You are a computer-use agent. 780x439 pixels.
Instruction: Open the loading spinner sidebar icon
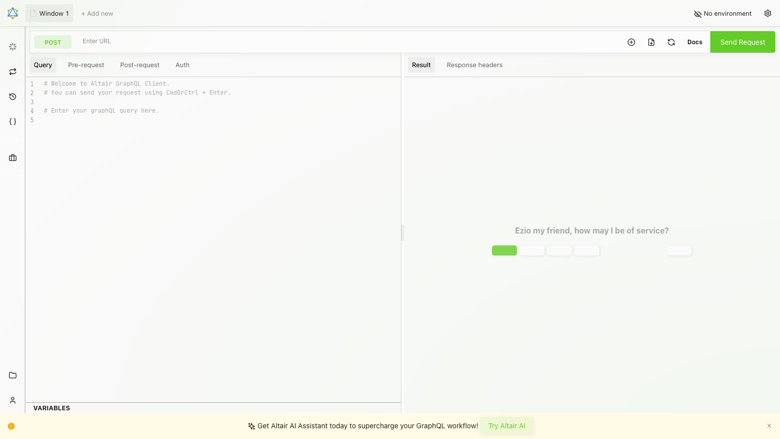[x=13, y=47]
